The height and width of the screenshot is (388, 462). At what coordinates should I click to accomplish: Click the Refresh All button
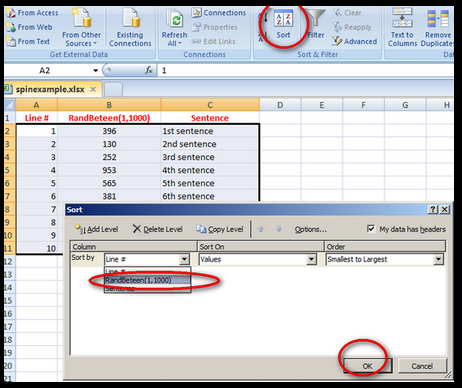175,28
